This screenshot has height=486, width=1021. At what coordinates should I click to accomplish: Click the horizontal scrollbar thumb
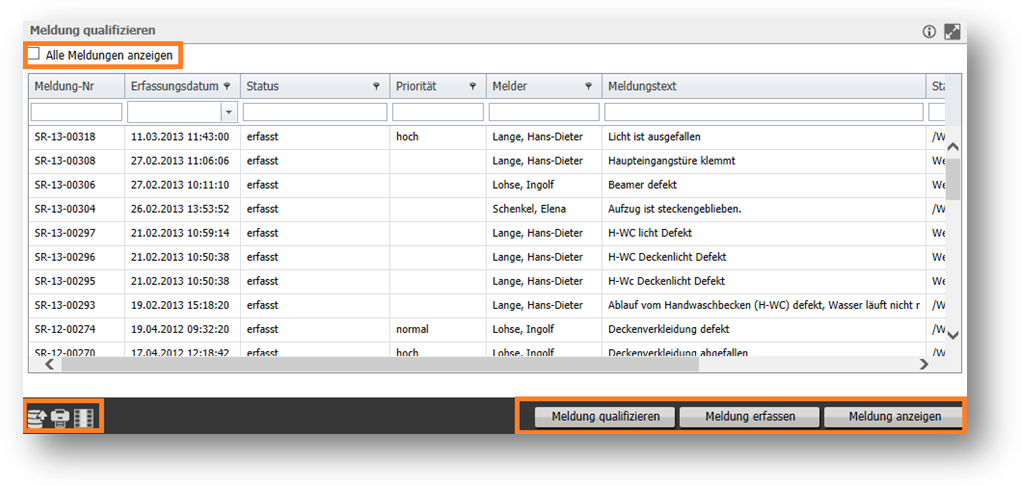(380, 365)
